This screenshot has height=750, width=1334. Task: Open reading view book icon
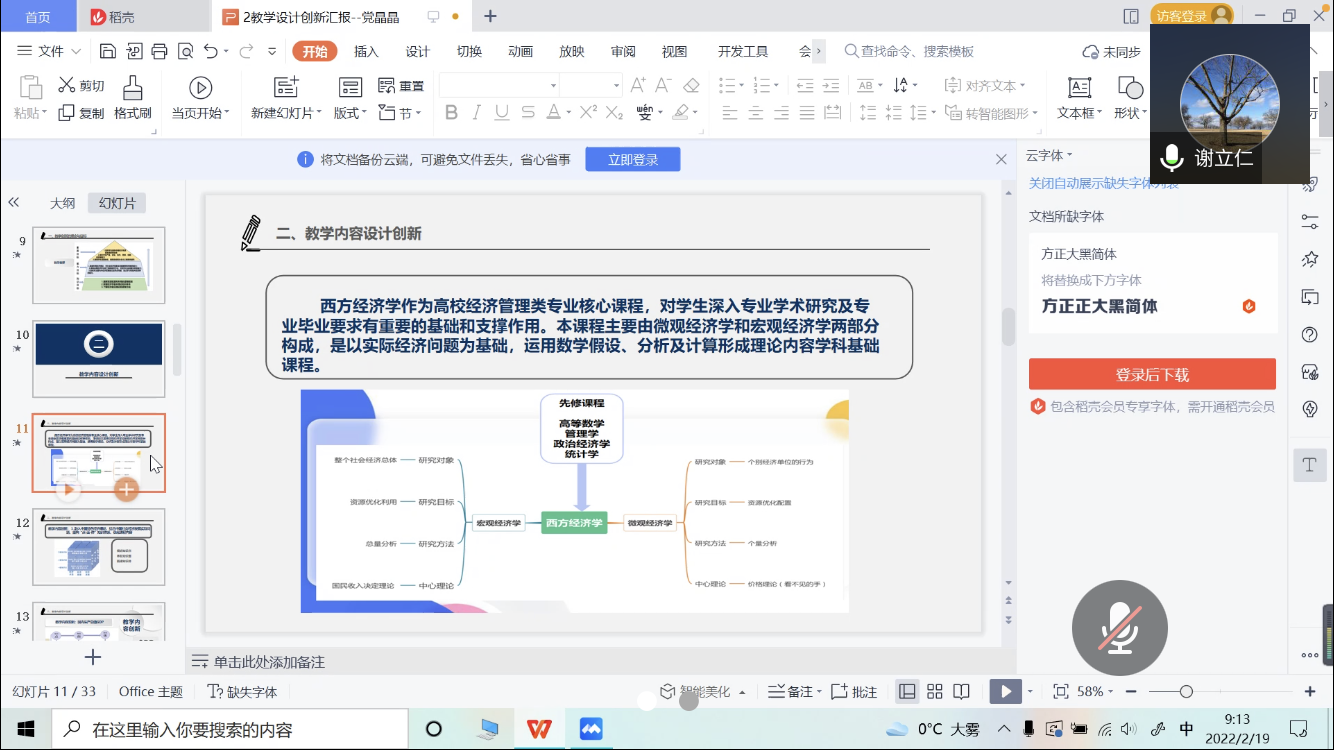click(x=961, y=692)
